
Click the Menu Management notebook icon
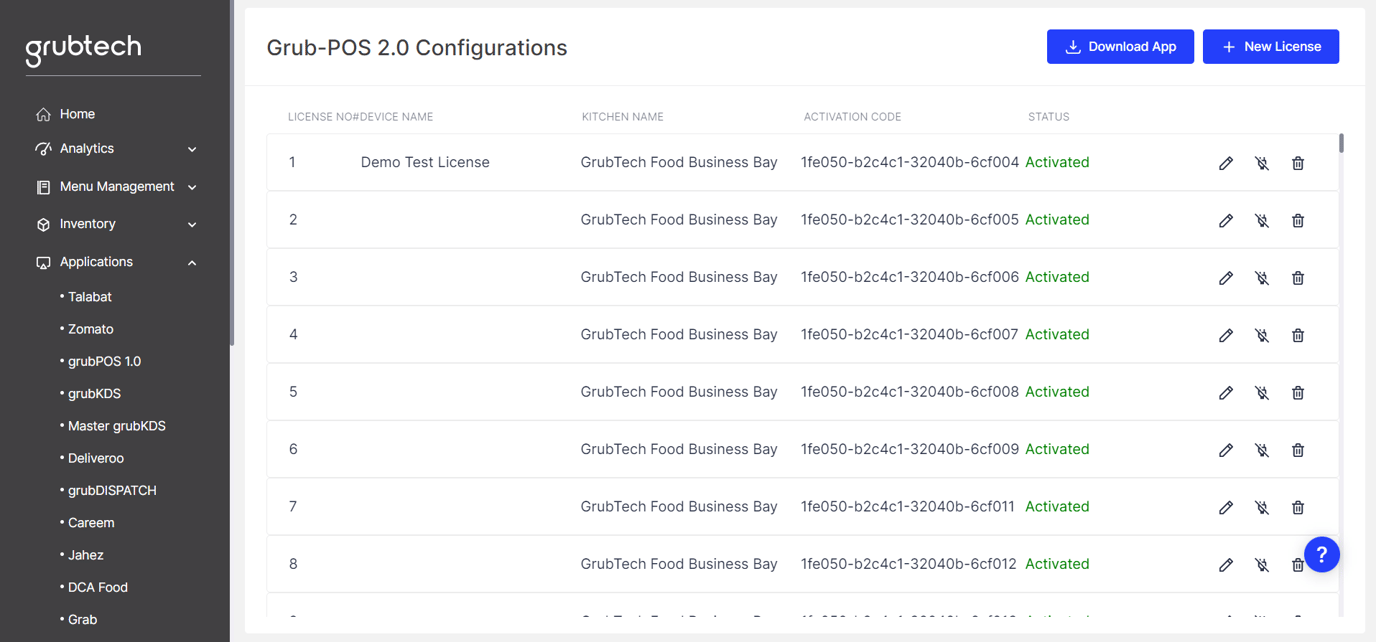pyautogui.click(x=42, y=186)
